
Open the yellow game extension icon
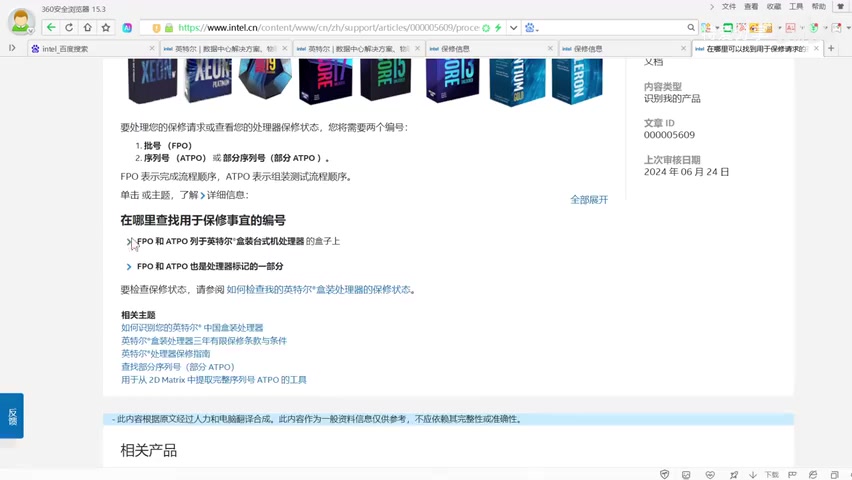tap(754, 28)
